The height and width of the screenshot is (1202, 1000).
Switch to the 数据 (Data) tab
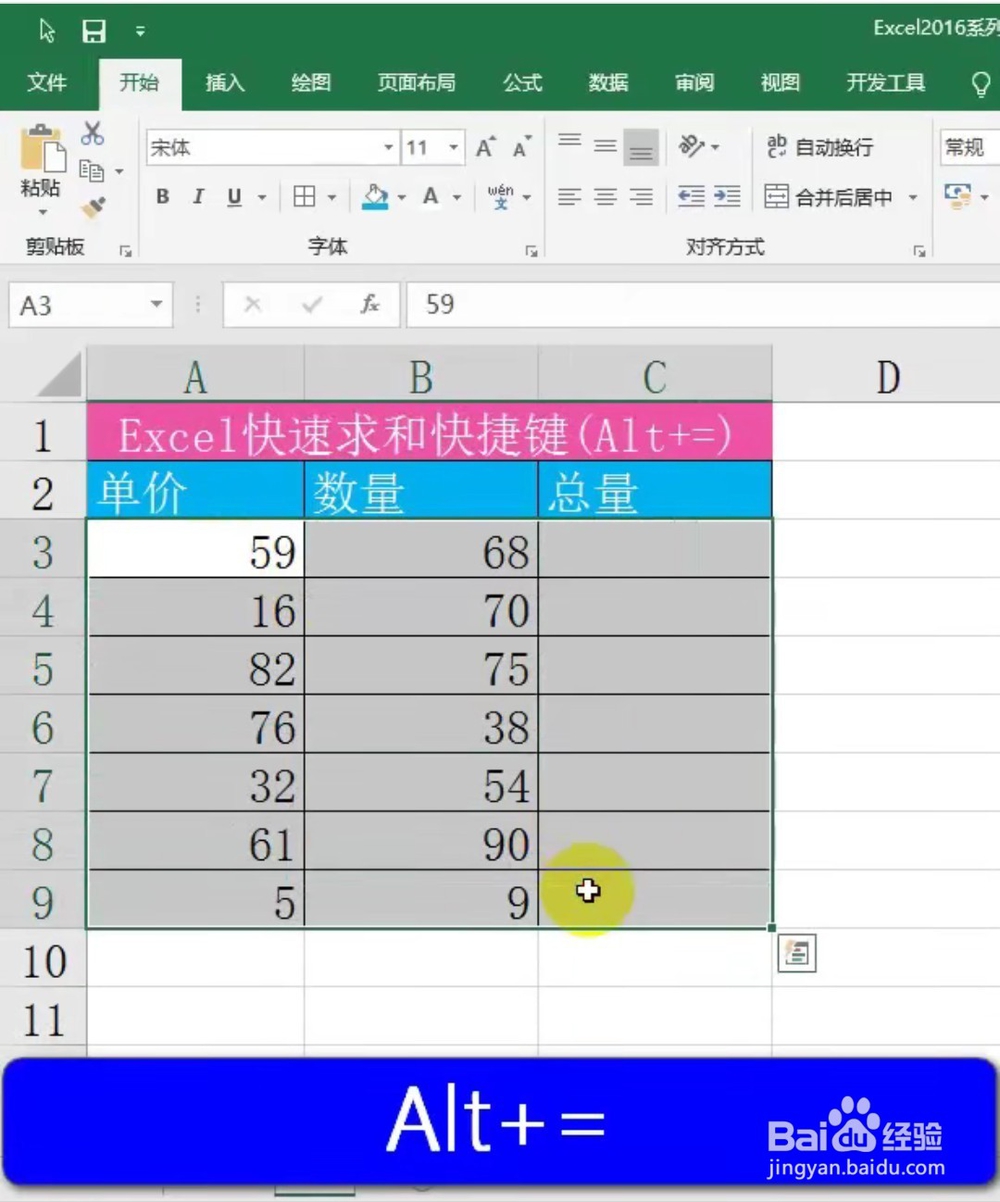[608, 83]
